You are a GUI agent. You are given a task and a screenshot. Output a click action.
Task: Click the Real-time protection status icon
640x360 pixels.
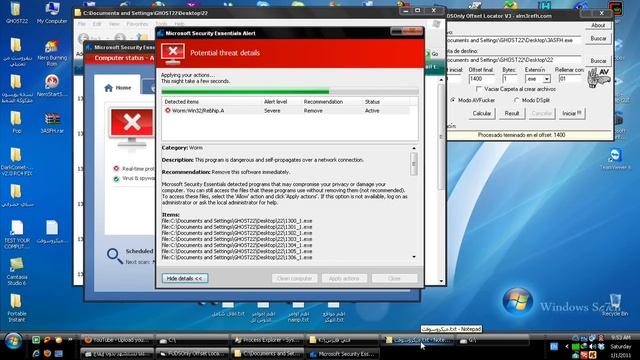(x=116, y=168)
